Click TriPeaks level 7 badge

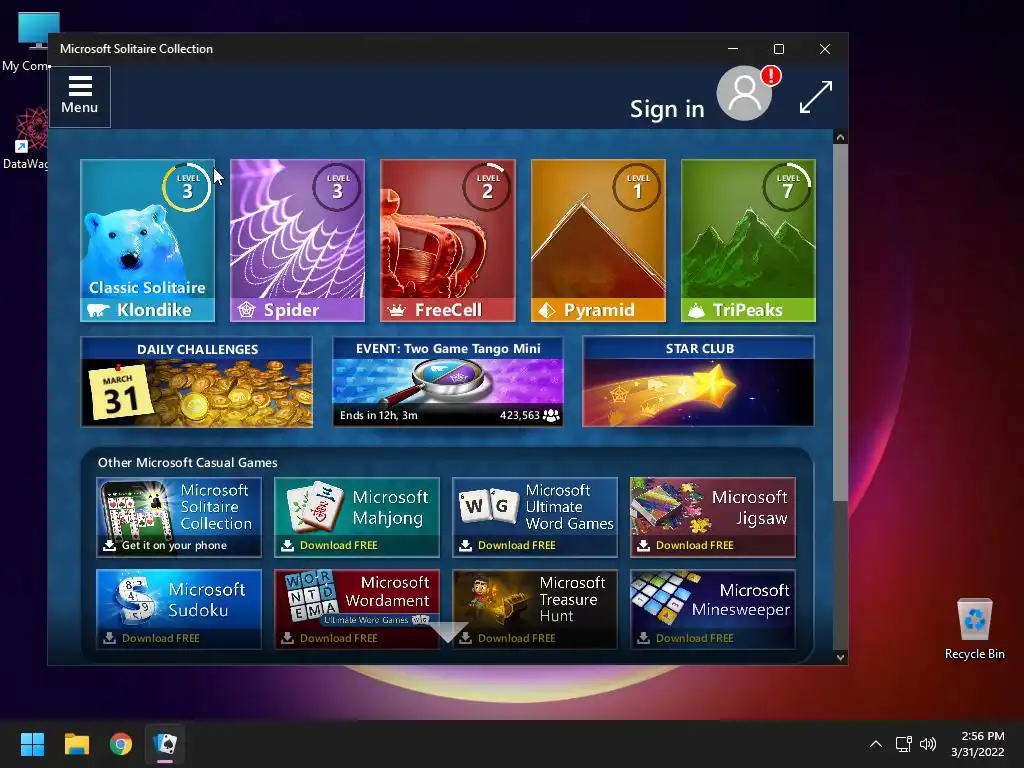point(788,187)
